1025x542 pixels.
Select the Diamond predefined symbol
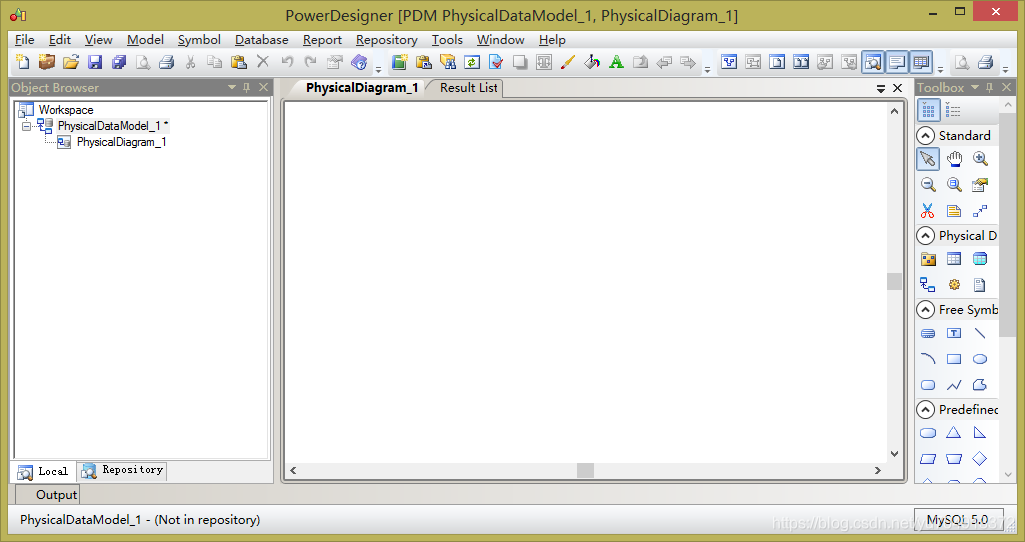[980, 459]
